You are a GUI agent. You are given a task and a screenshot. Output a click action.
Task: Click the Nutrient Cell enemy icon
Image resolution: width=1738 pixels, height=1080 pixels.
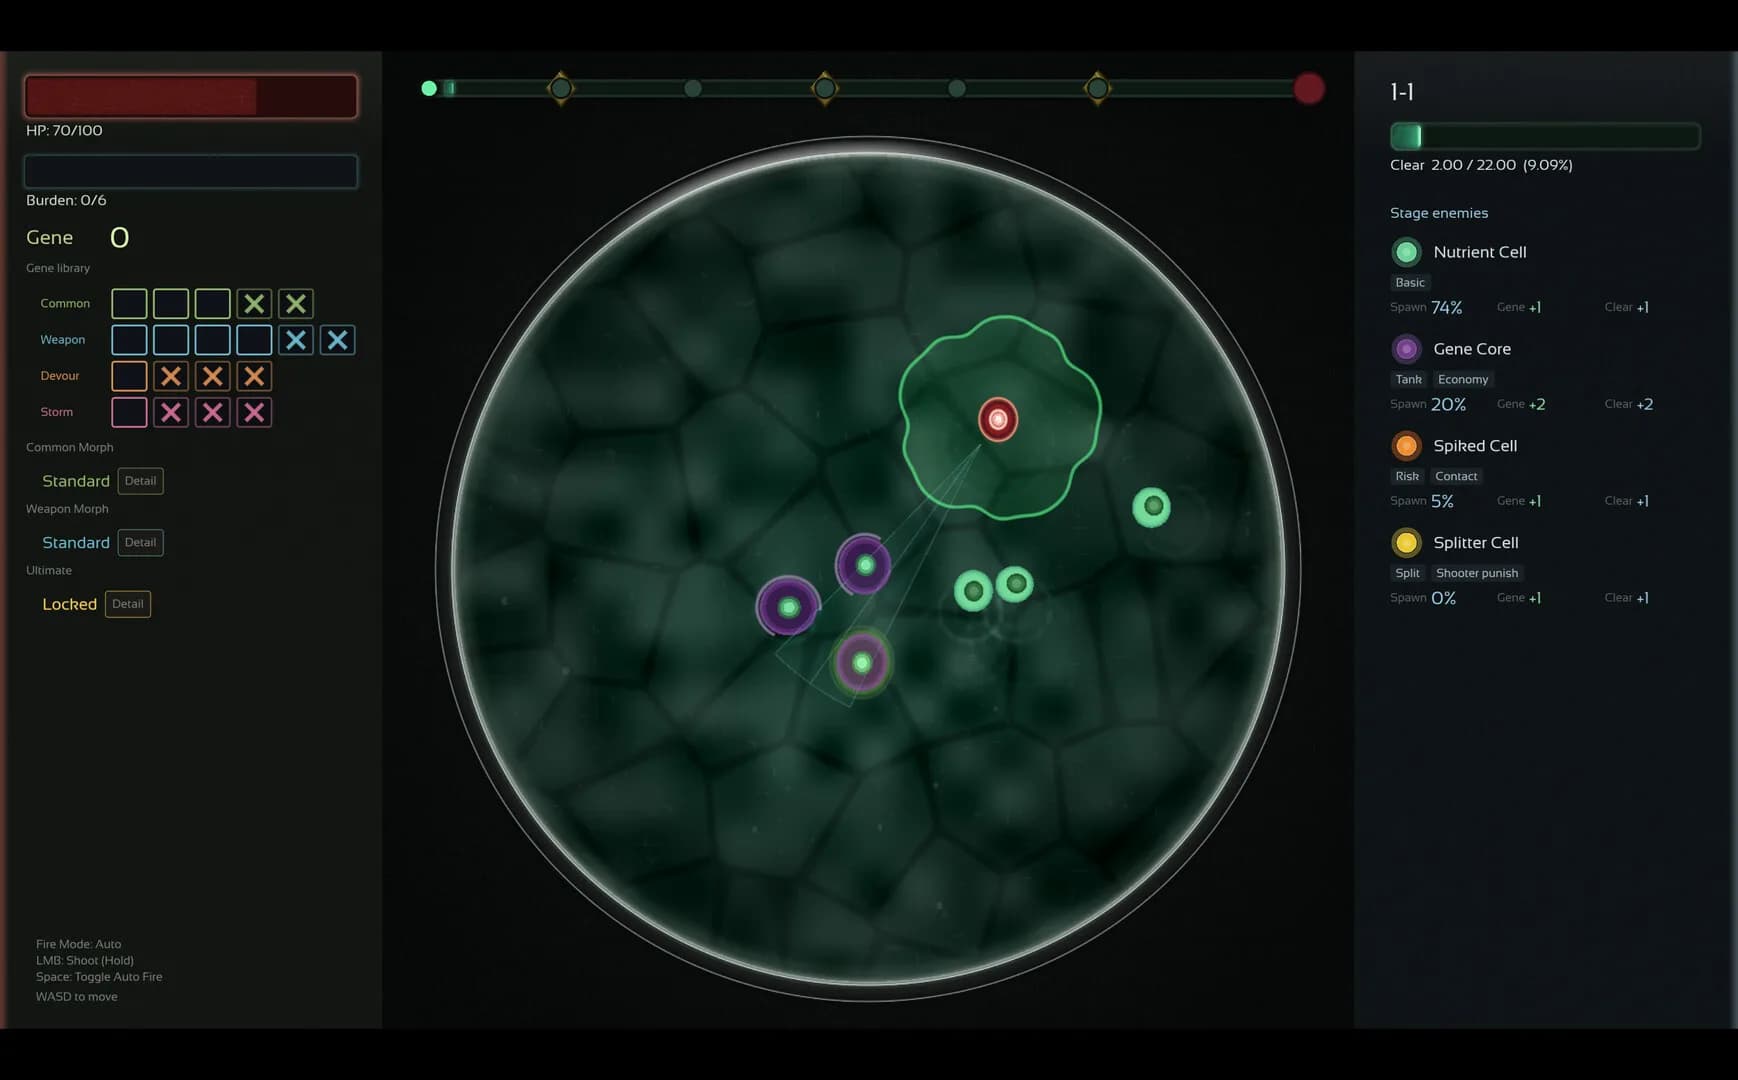point(1406,252)
